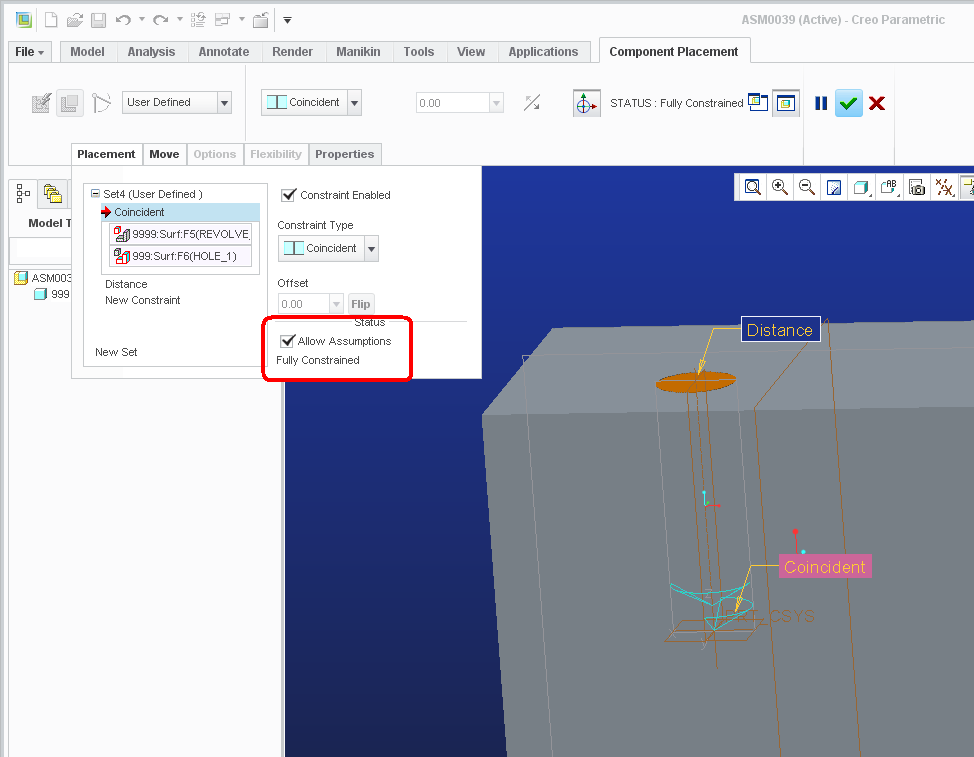Viewport: 974px width, 757px height.
Task: Save the model with the disk icon
Action: tap(98, 20)
